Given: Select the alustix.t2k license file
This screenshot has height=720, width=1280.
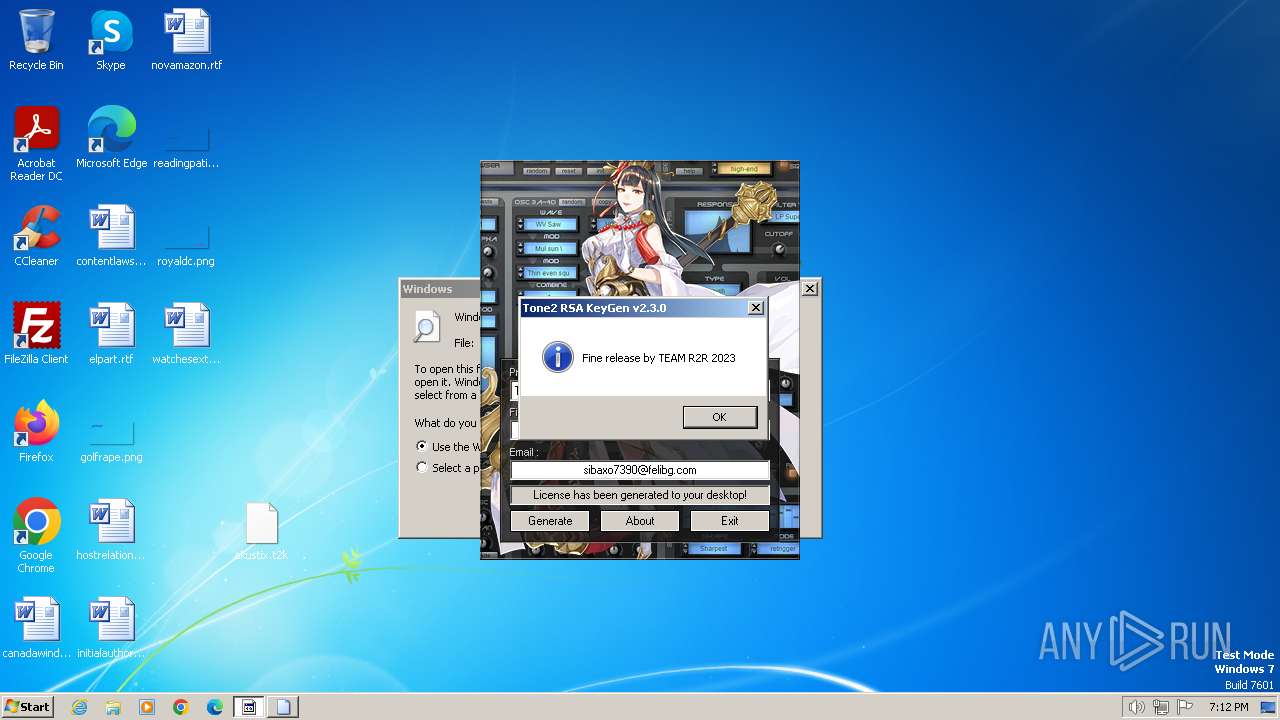Looking at the screenshot, I should pos(261,530).
